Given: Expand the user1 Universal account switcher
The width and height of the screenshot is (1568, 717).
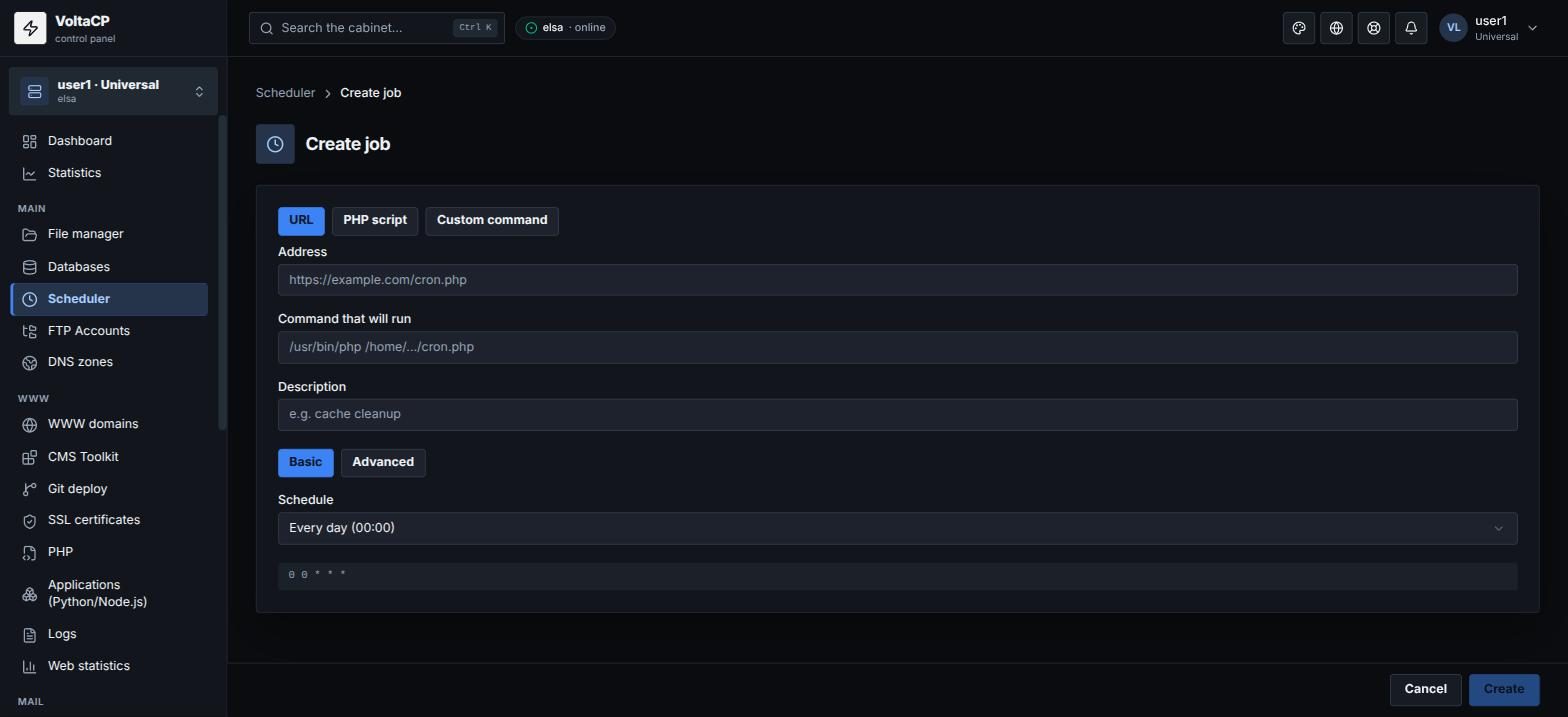Looking at the screenshot, I should point(113,91).
